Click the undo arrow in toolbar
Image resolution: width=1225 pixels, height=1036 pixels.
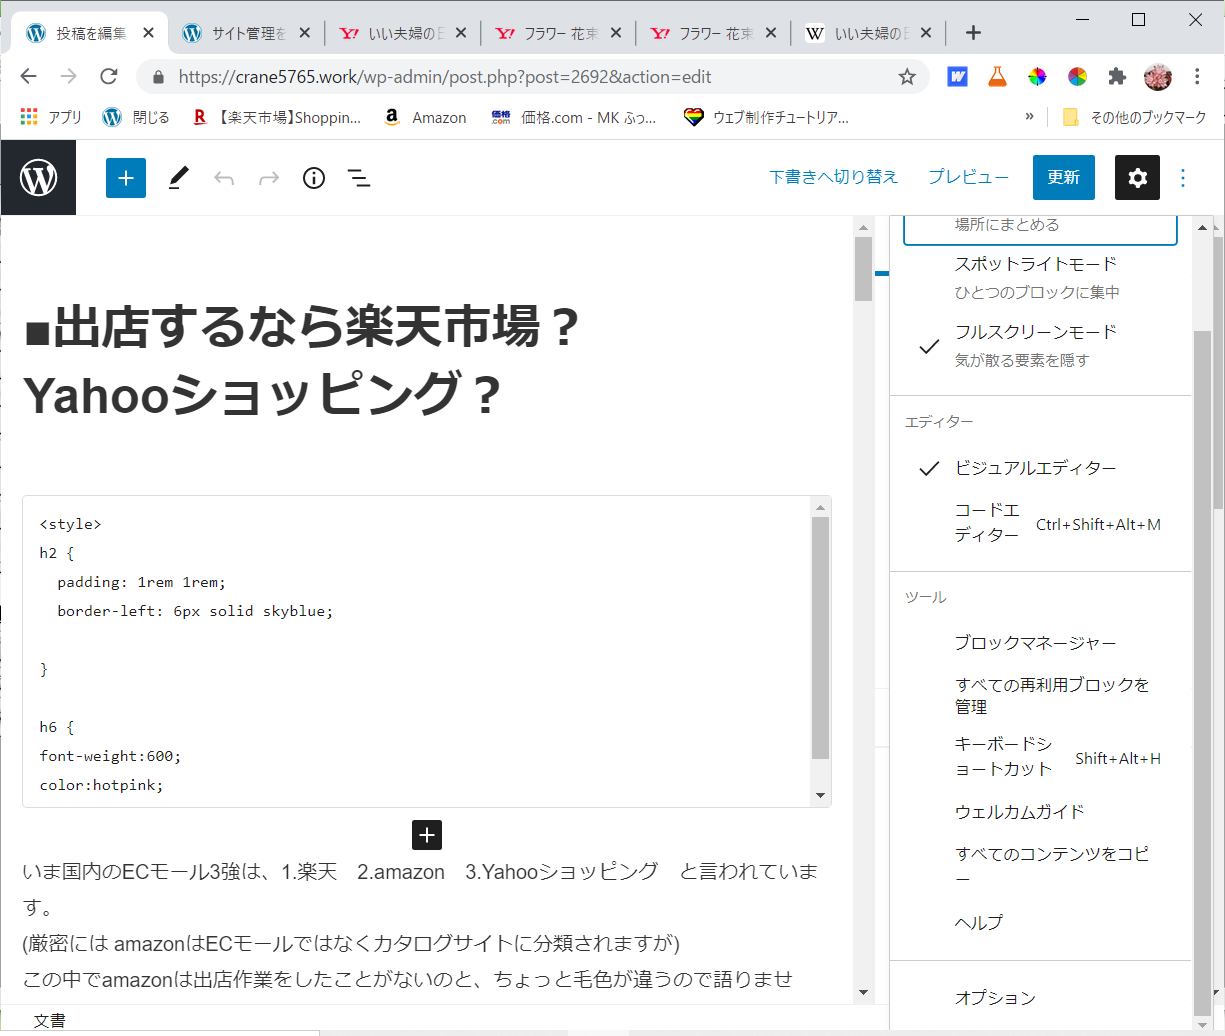point(224,178)
